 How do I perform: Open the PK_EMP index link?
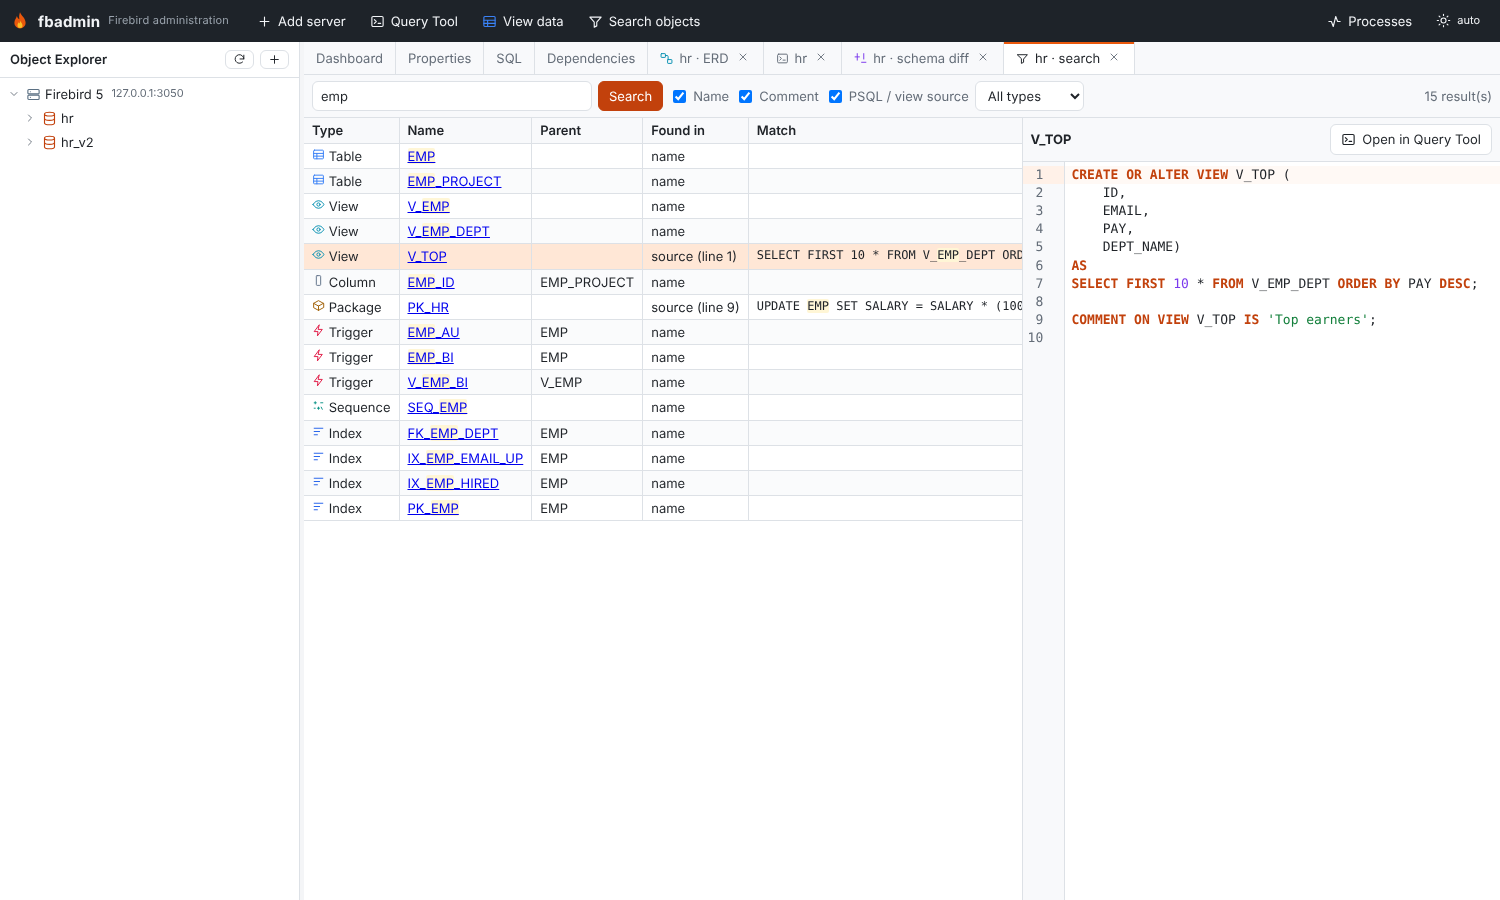click(x=433, y=508)
